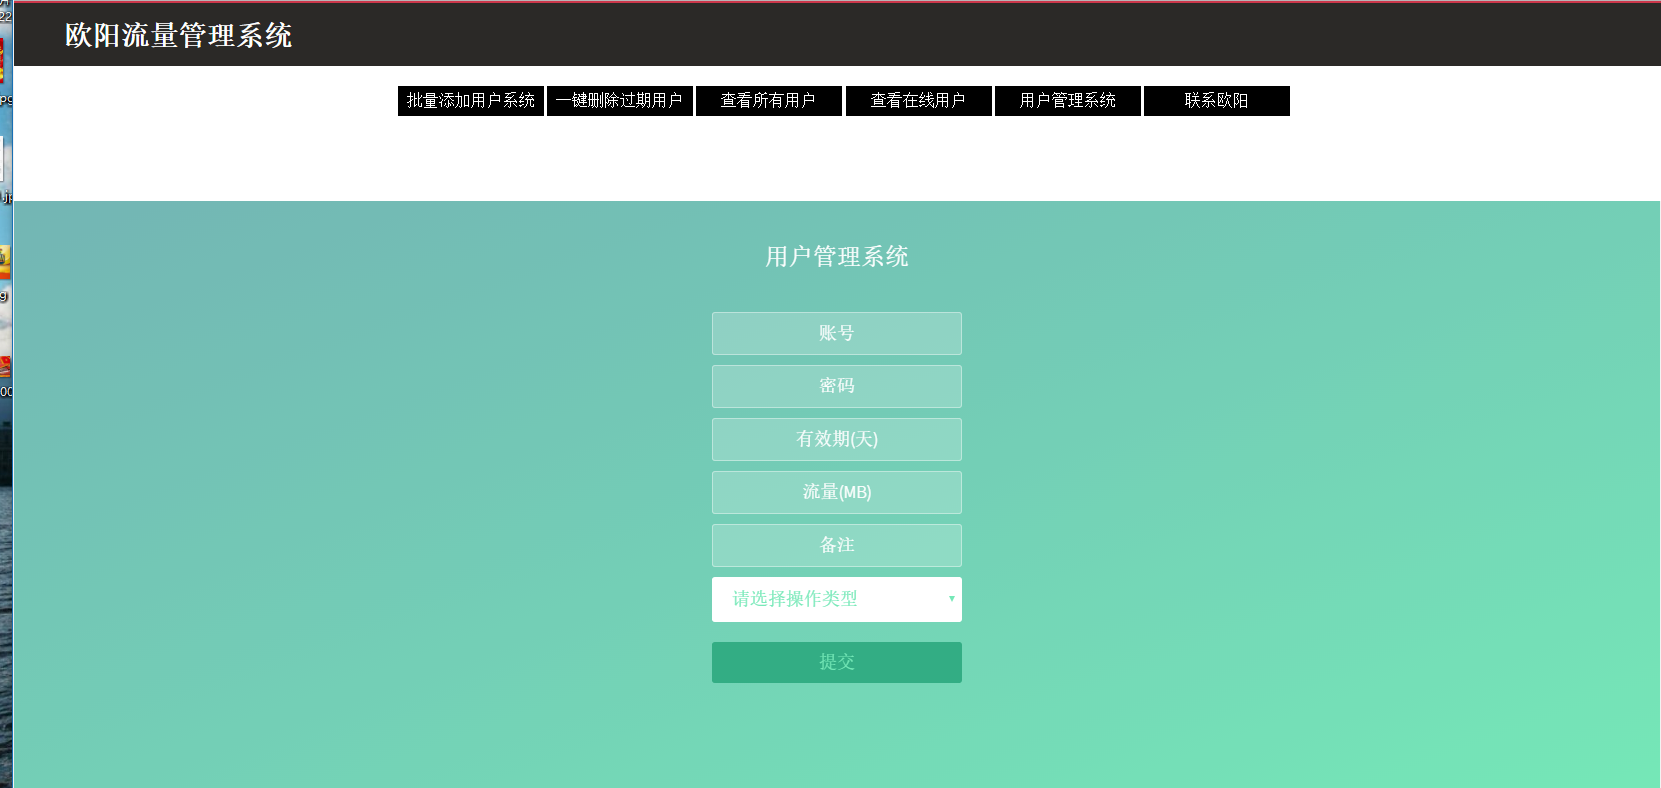Click the lowest red desktop icon at the left edge
This screenshot has width=1661, height=788.
pyautogui.click(x=4, y=366)
